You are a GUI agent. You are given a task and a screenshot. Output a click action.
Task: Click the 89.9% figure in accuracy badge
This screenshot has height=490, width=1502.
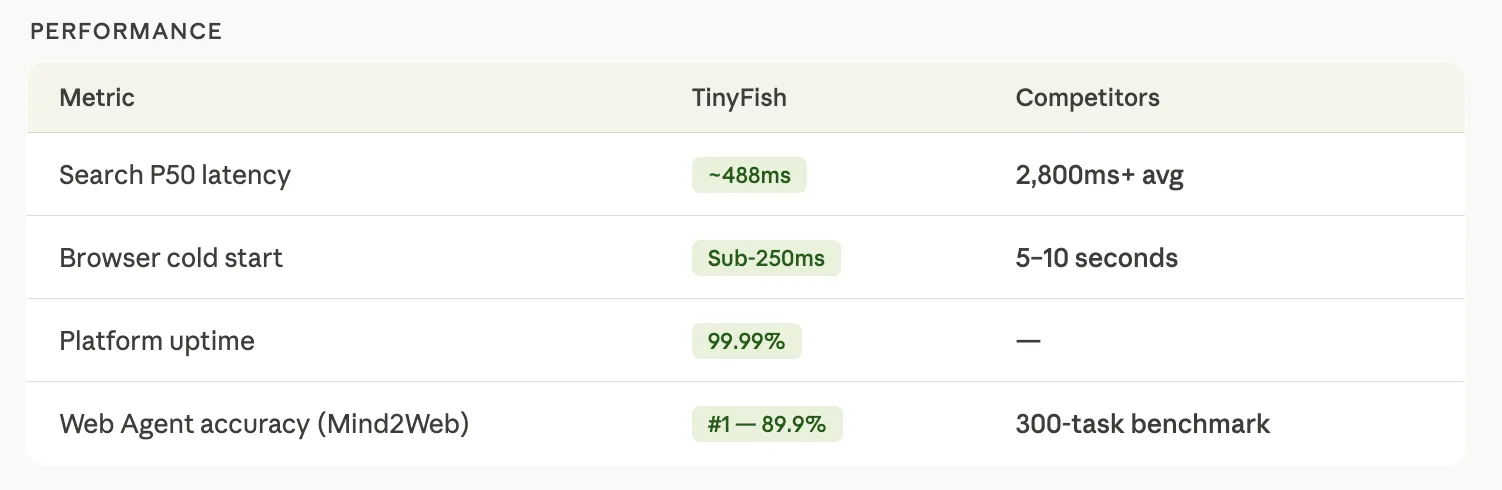pyautogui.click(x=793, y=424)
